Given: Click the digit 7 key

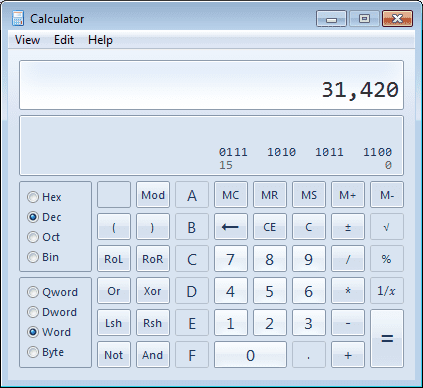Looking at the screenshot, I should (x=231, y=259).
